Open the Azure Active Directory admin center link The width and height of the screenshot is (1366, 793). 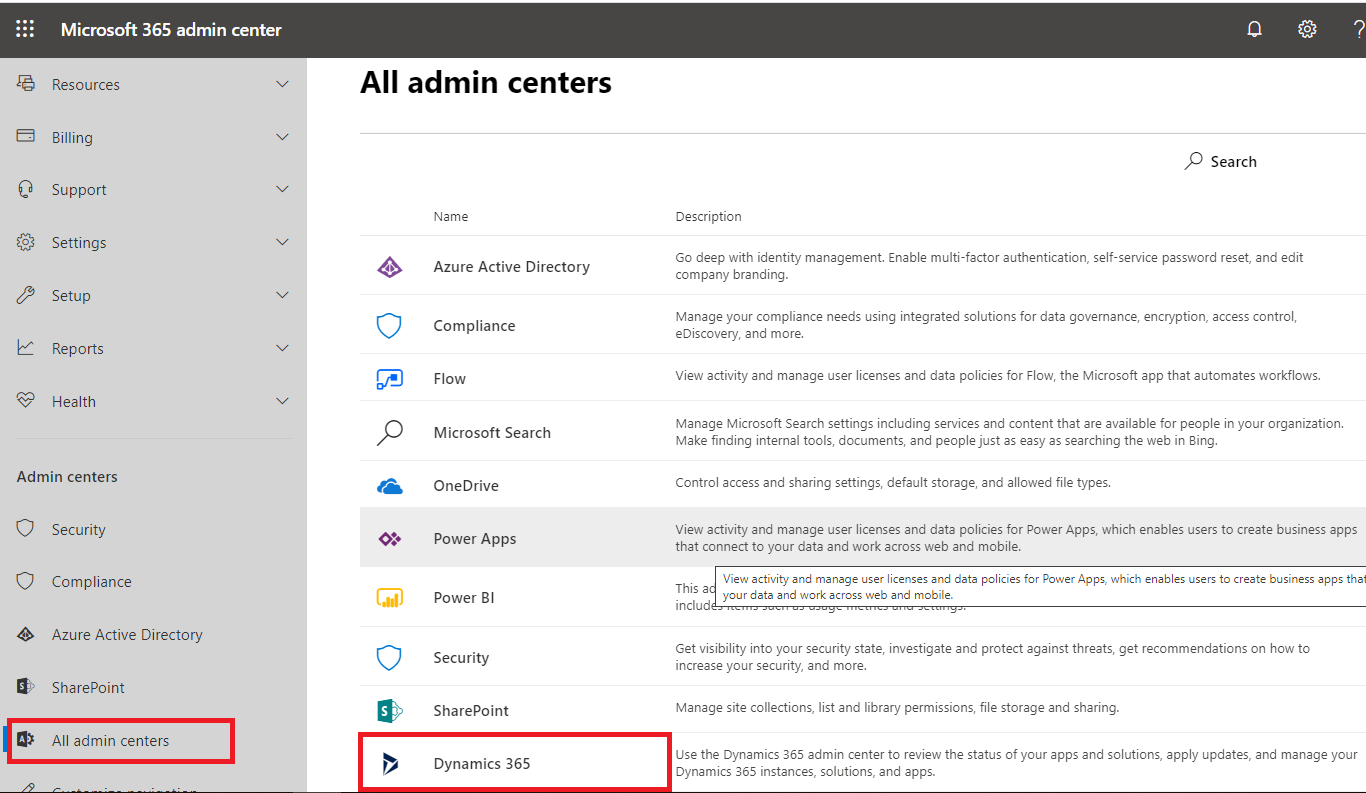click(511, 267)
